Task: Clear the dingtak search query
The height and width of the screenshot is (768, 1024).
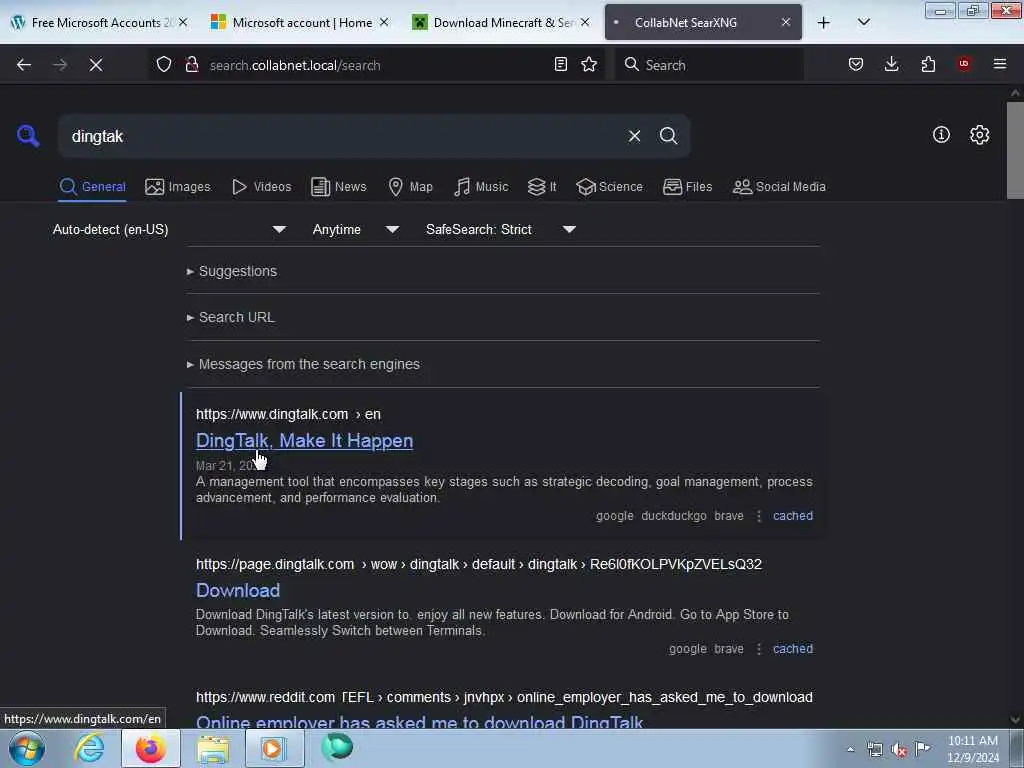Action: click(634, 136)
